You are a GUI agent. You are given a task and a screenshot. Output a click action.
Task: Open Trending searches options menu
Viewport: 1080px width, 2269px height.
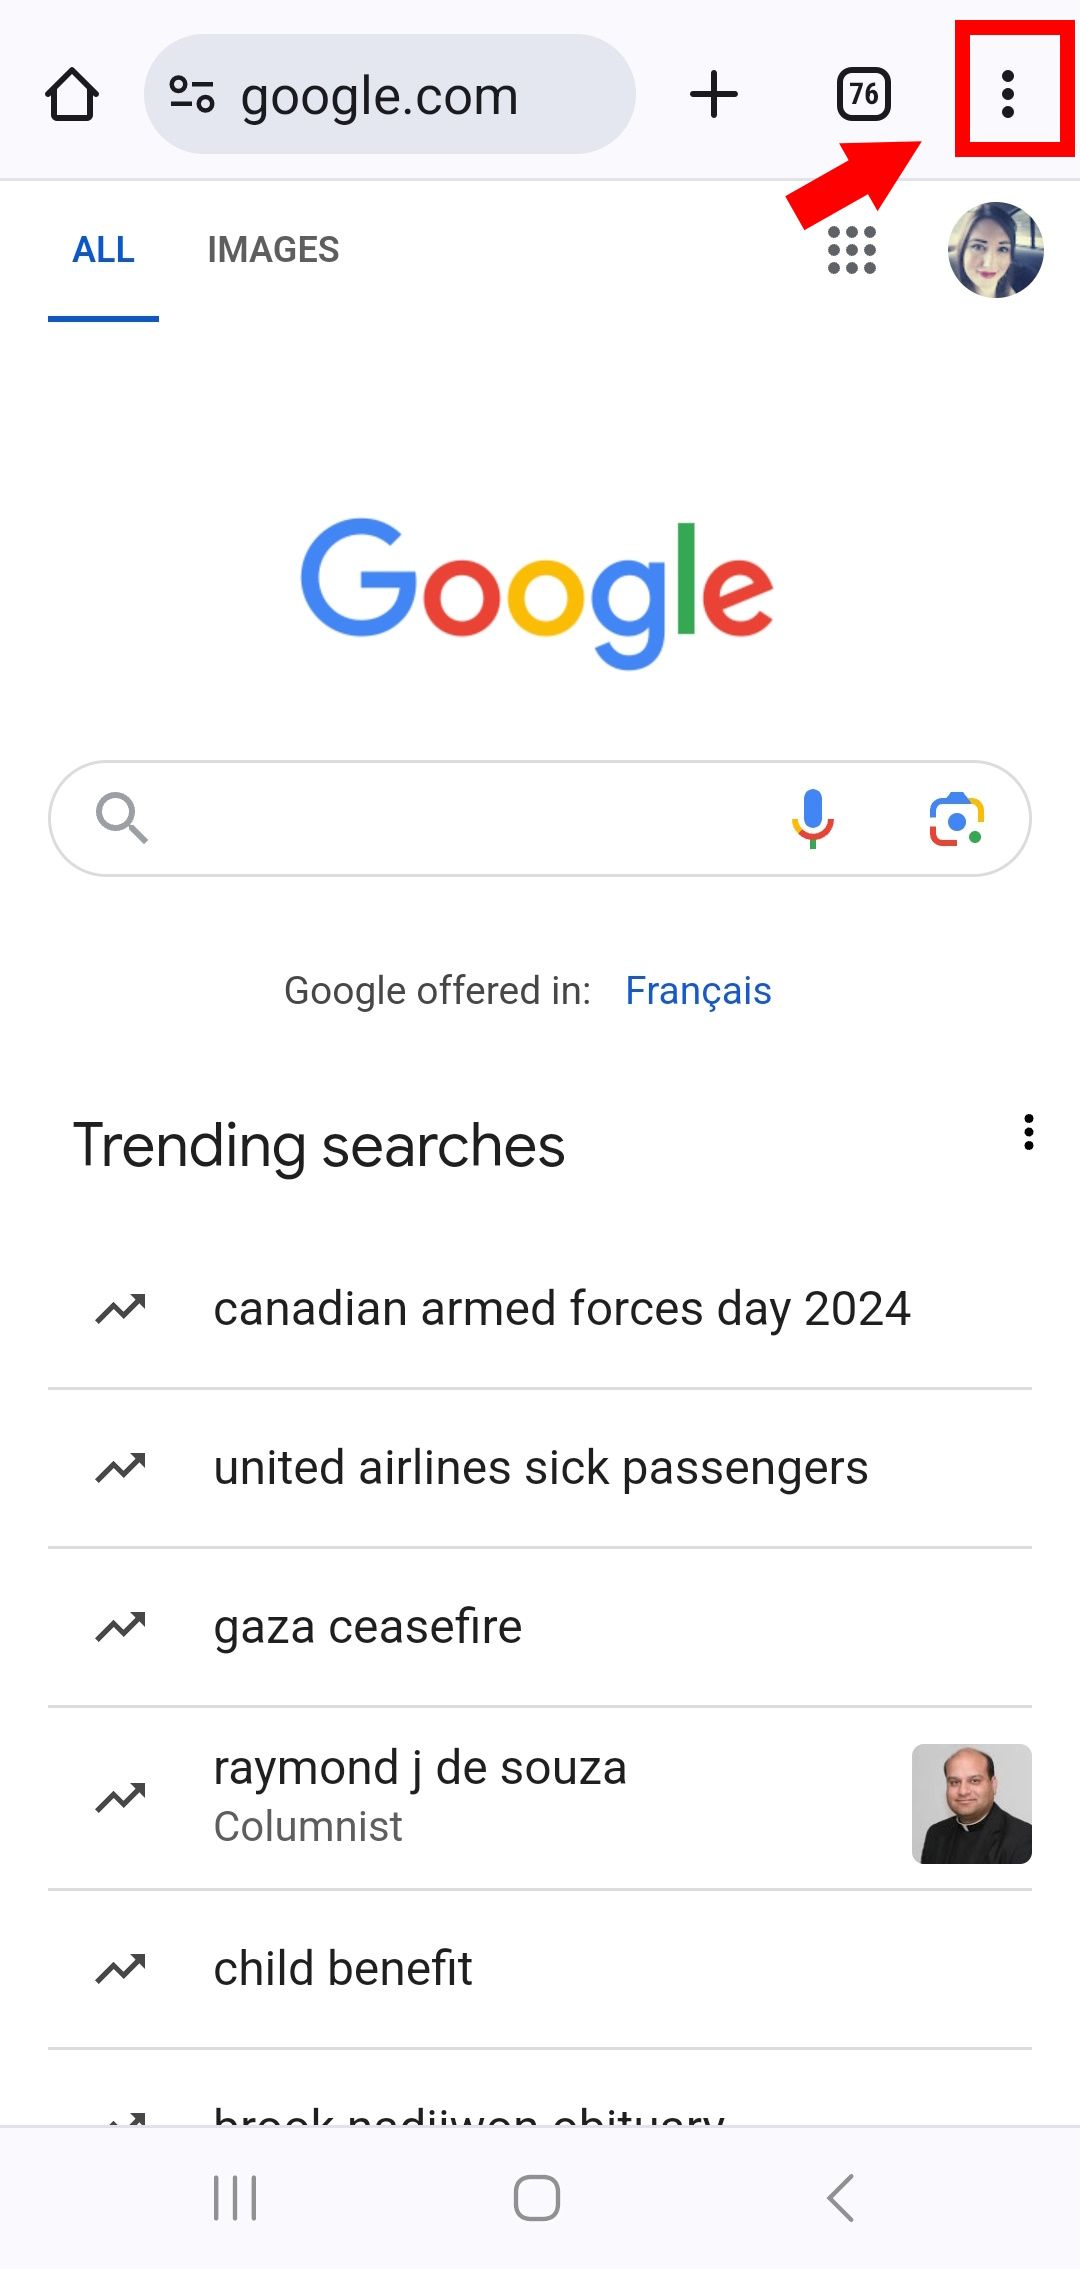tap(1028, 1133)
